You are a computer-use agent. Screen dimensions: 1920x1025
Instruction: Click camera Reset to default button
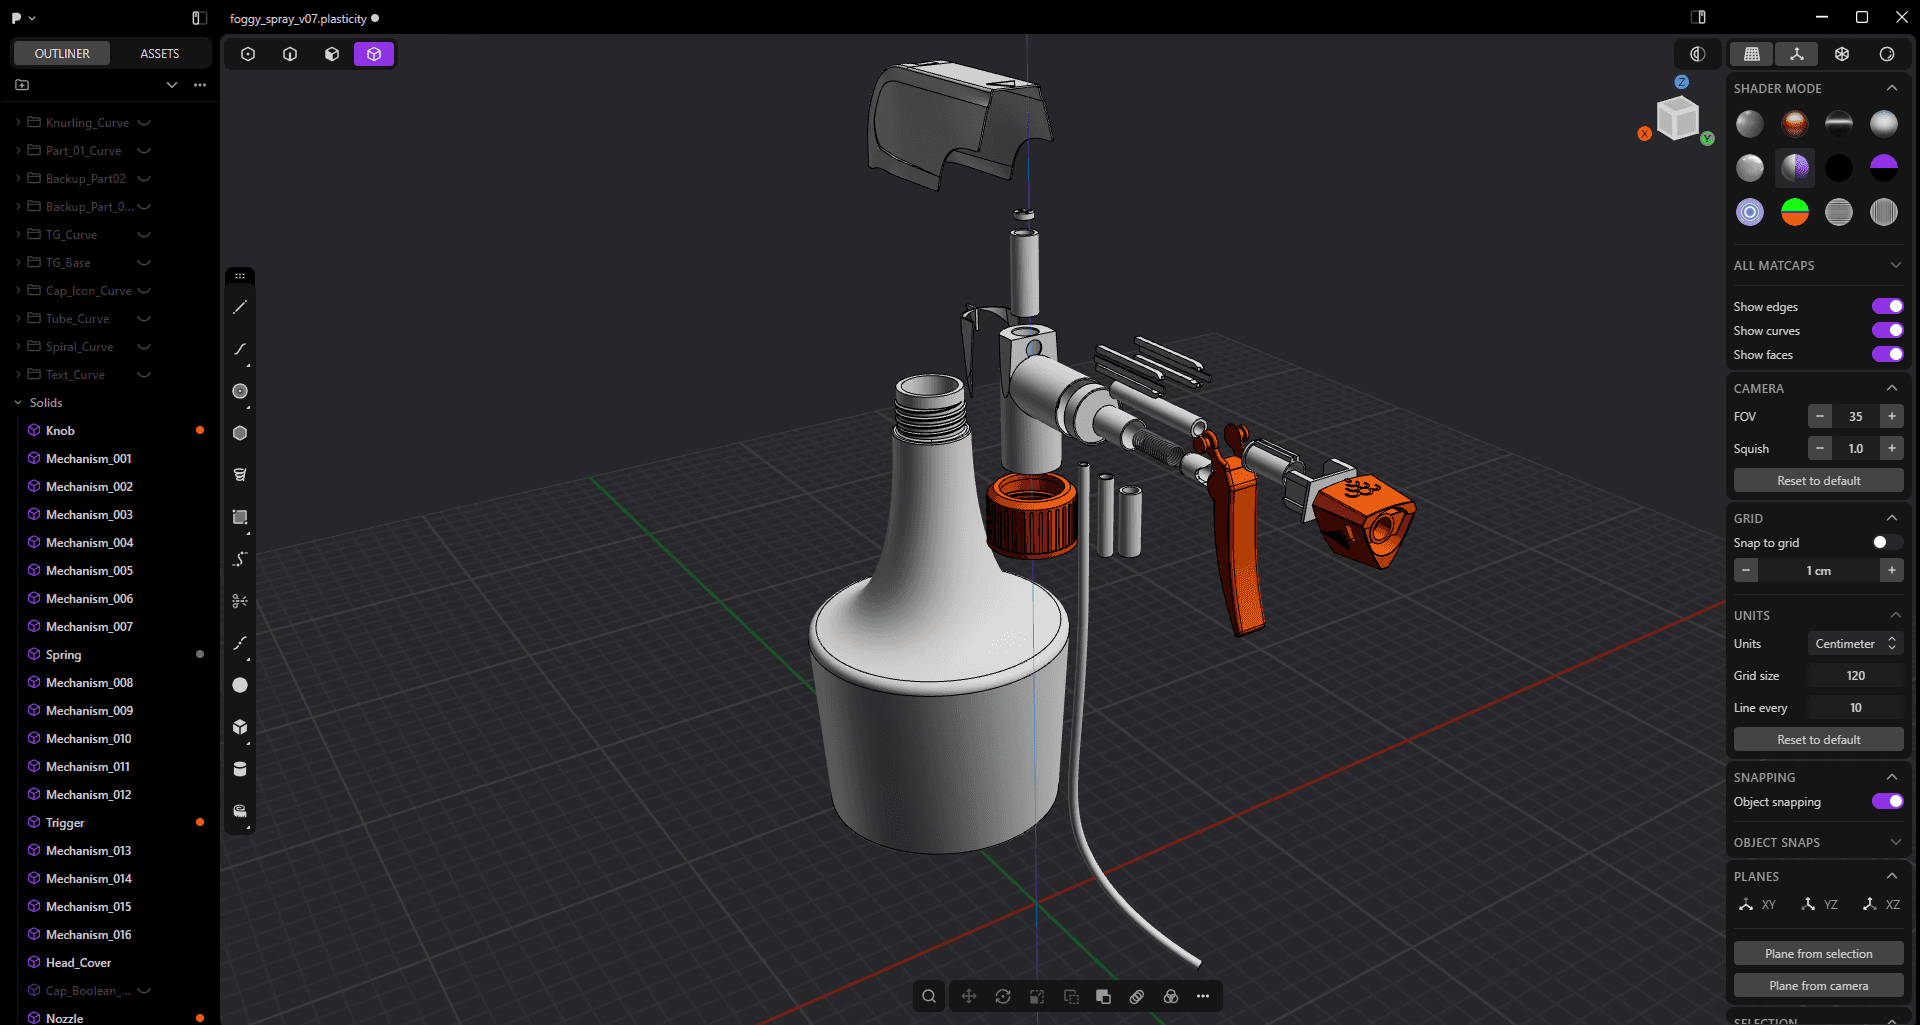coord(1818,480)
